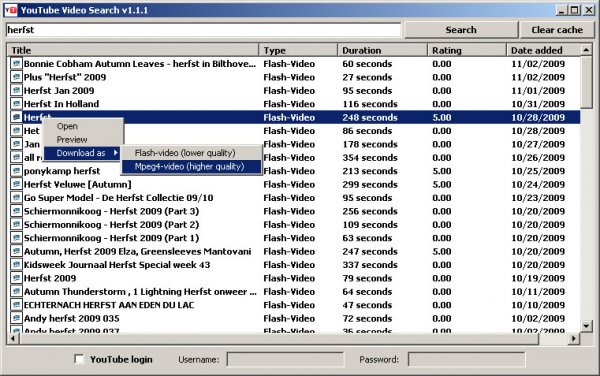
Task: Click video icon beside Herfst In Holland
Action: [x=16, y=103]
